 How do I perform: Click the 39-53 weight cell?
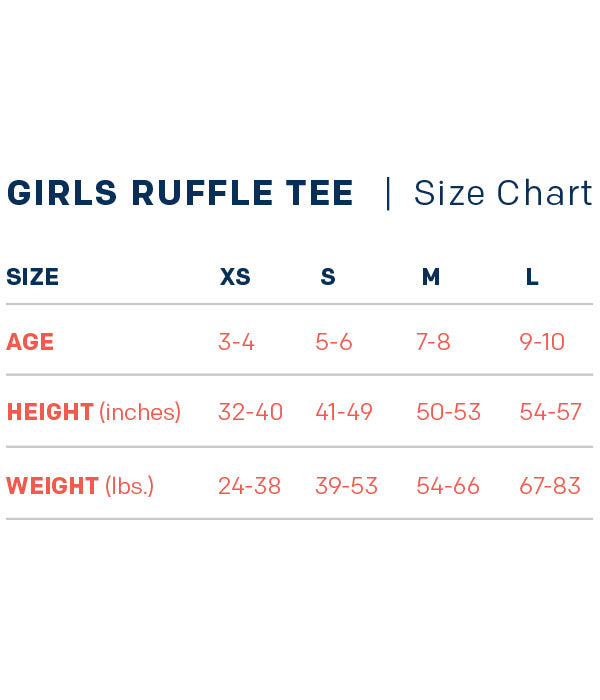click(347, 486)
